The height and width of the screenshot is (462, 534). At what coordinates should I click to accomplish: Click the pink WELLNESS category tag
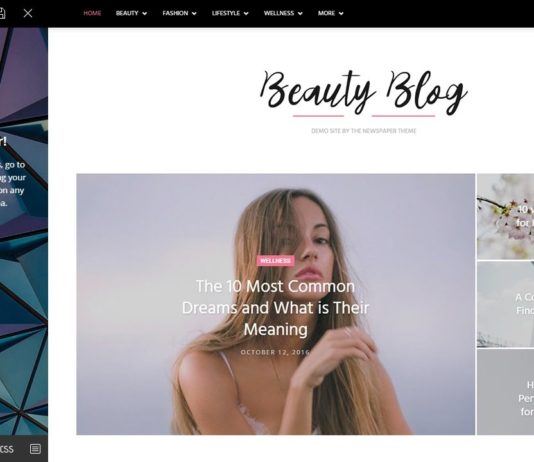click(x=276, y=261)
